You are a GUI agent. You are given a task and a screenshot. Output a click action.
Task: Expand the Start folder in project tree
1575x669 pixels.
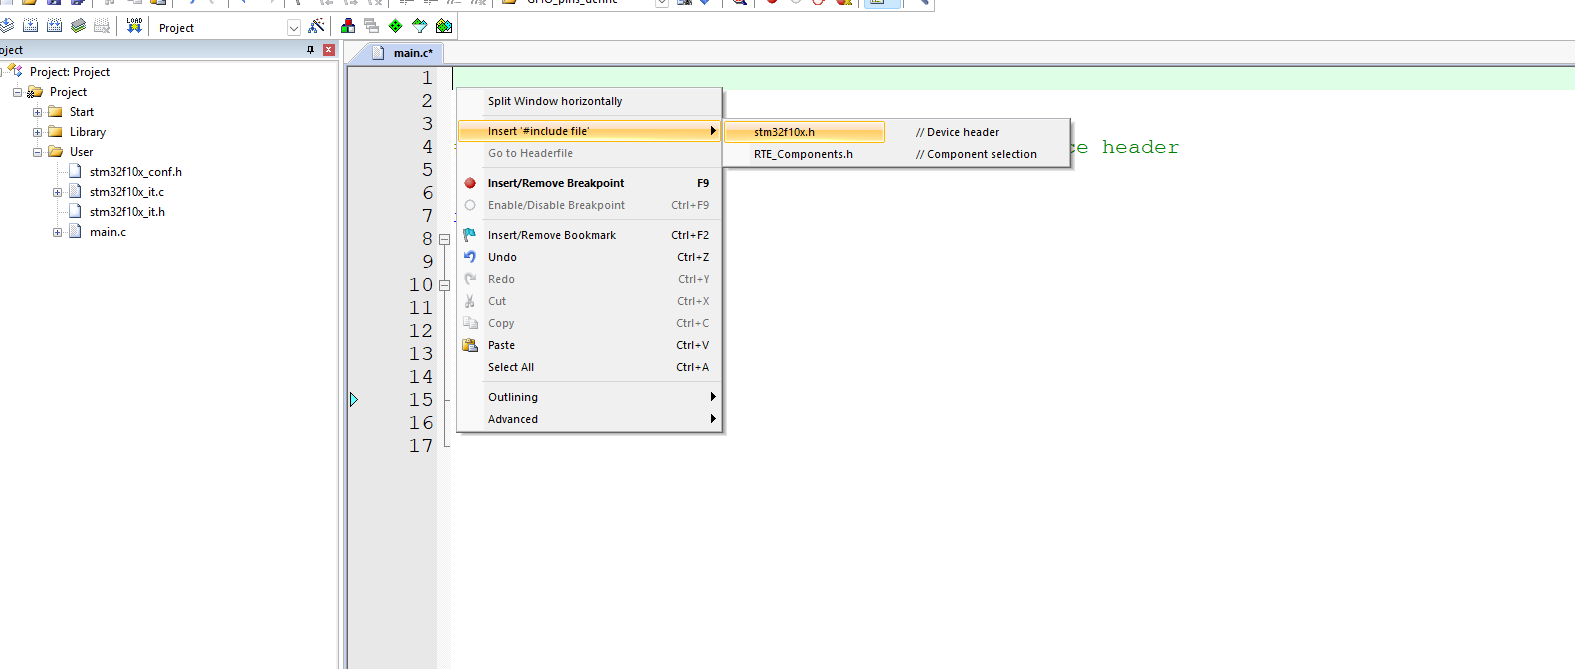[x=37, y=112]
